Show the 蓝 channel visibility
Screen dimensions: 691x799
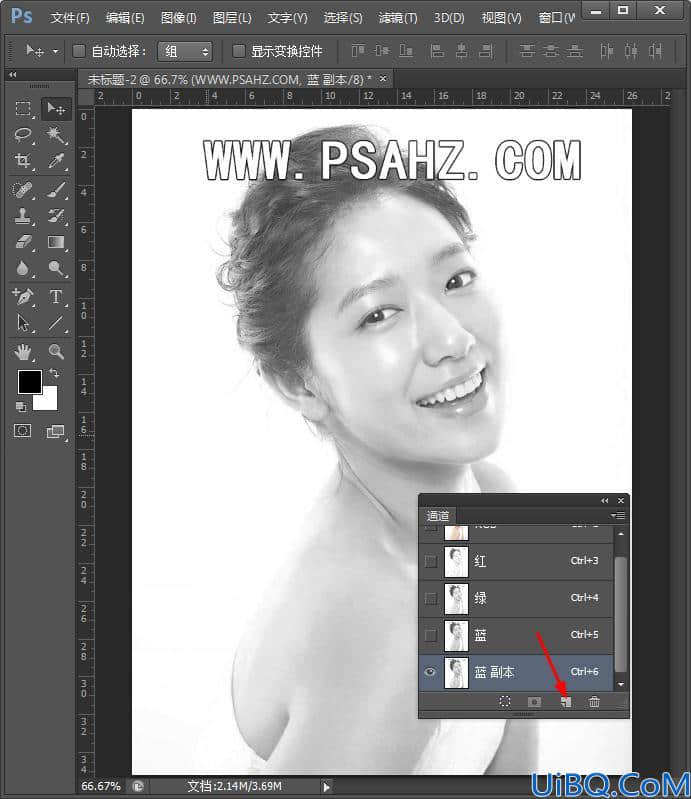431,635
